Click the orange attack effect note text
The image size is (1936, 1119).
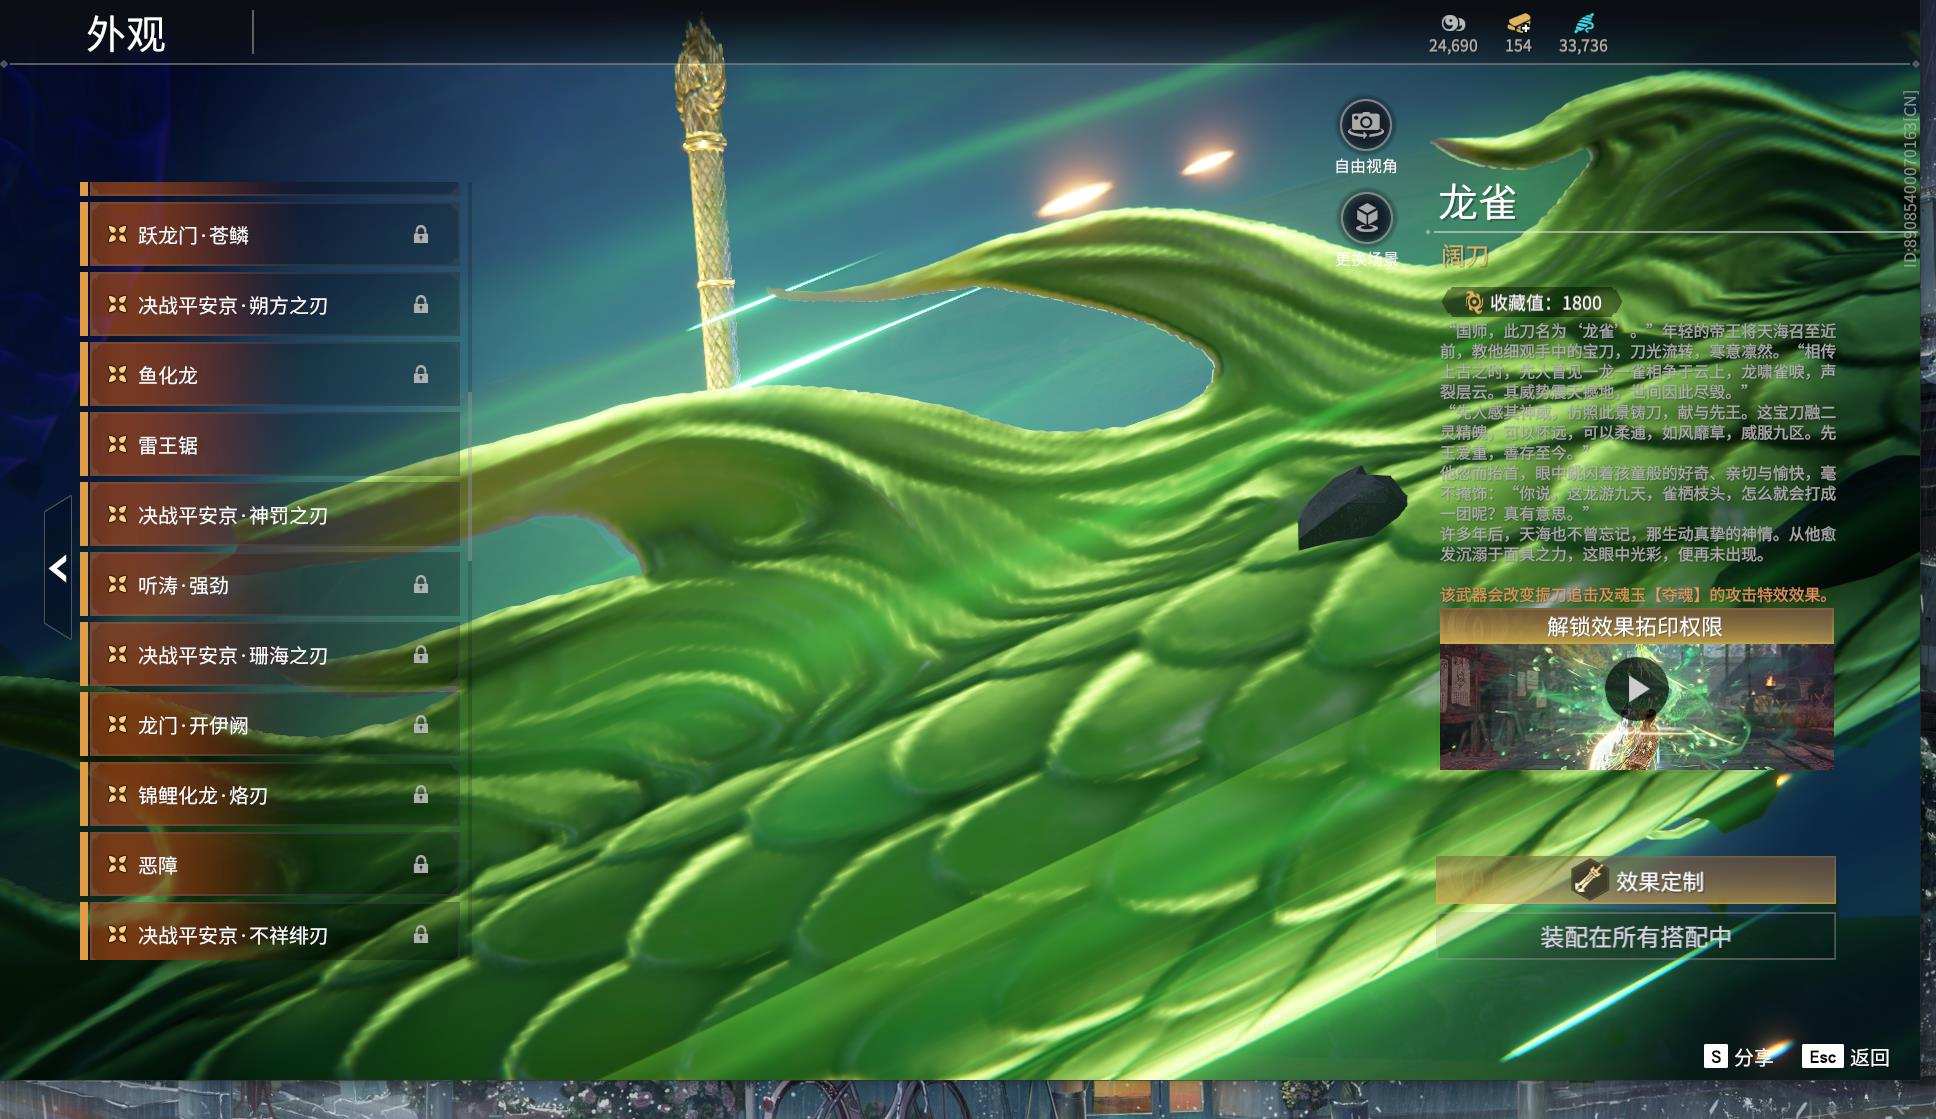point(1637,595)
